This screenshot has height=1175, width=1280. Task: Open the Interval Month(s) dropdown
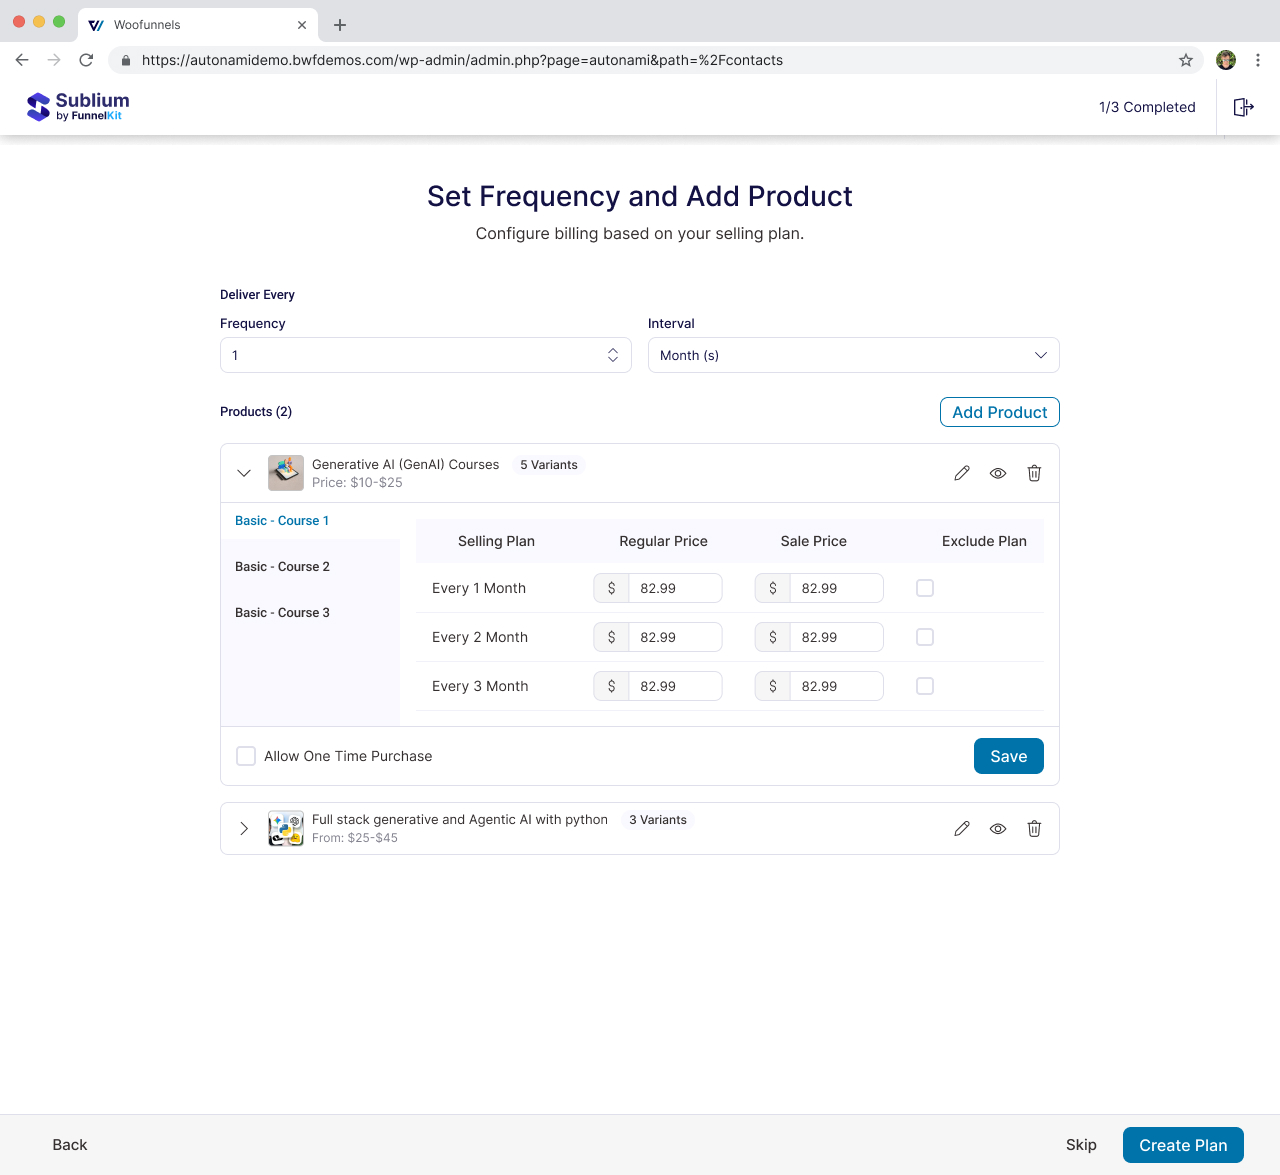click(x=853, y=355)
